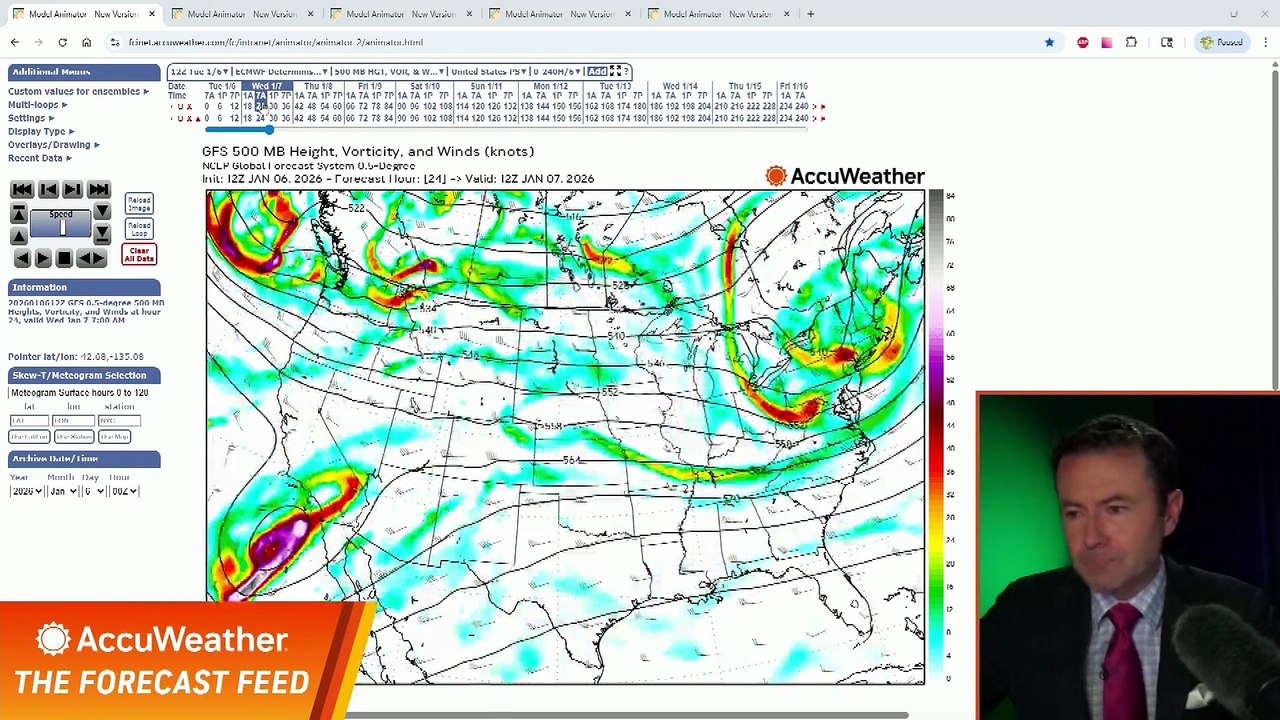Open the ECMWF model selection dropdown
Image resolution: width=1280 pixels, height=720 pixels.
(281, 72)
